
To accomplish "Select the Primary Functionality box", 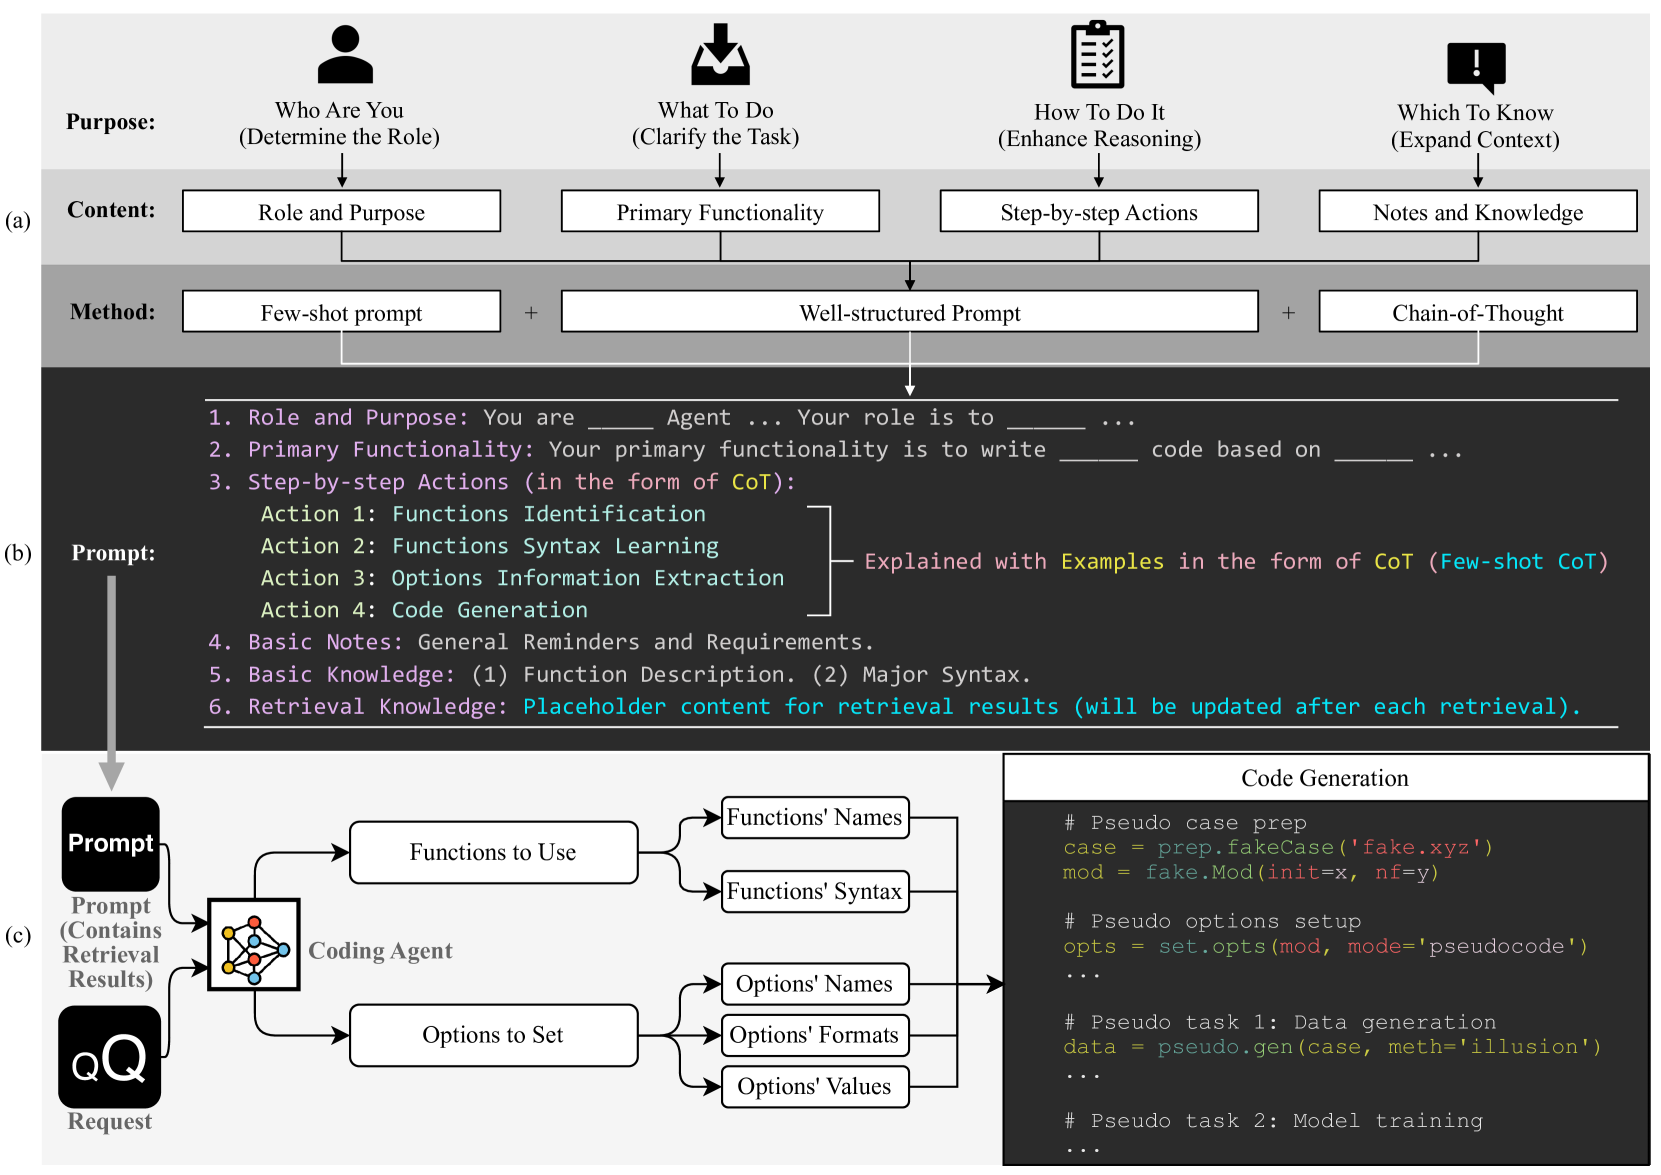I will [x=720, y=212].
